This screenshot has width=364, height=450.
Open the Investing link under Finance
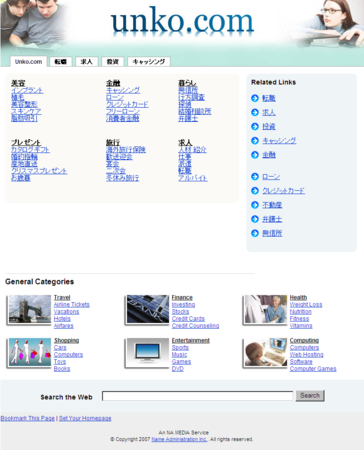183,305
